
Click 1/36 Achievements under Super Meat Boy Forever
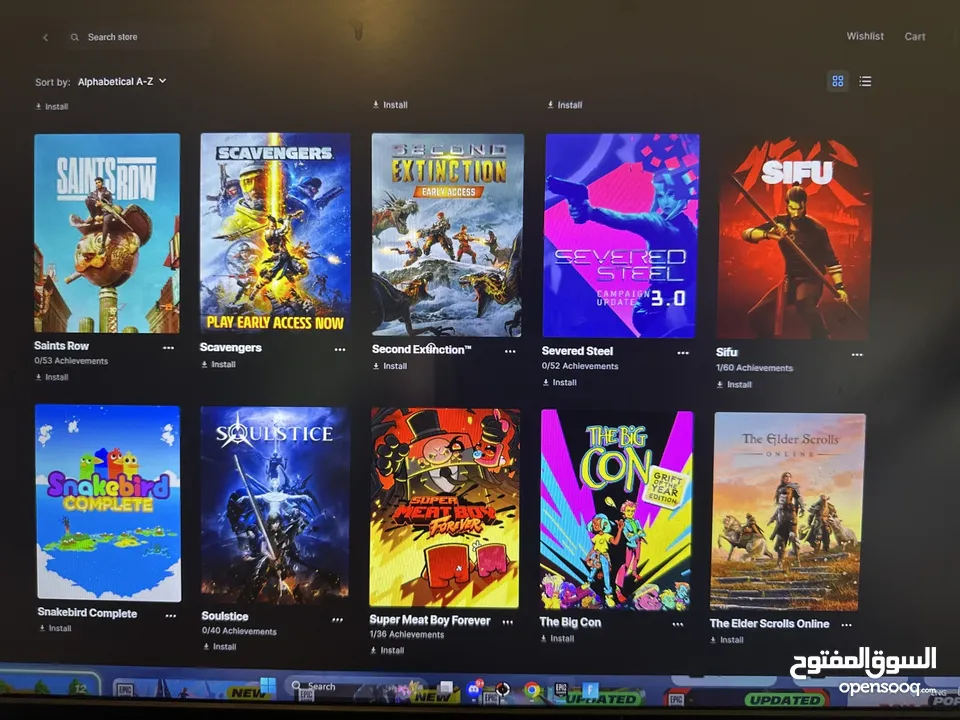[x=407, y=635]
